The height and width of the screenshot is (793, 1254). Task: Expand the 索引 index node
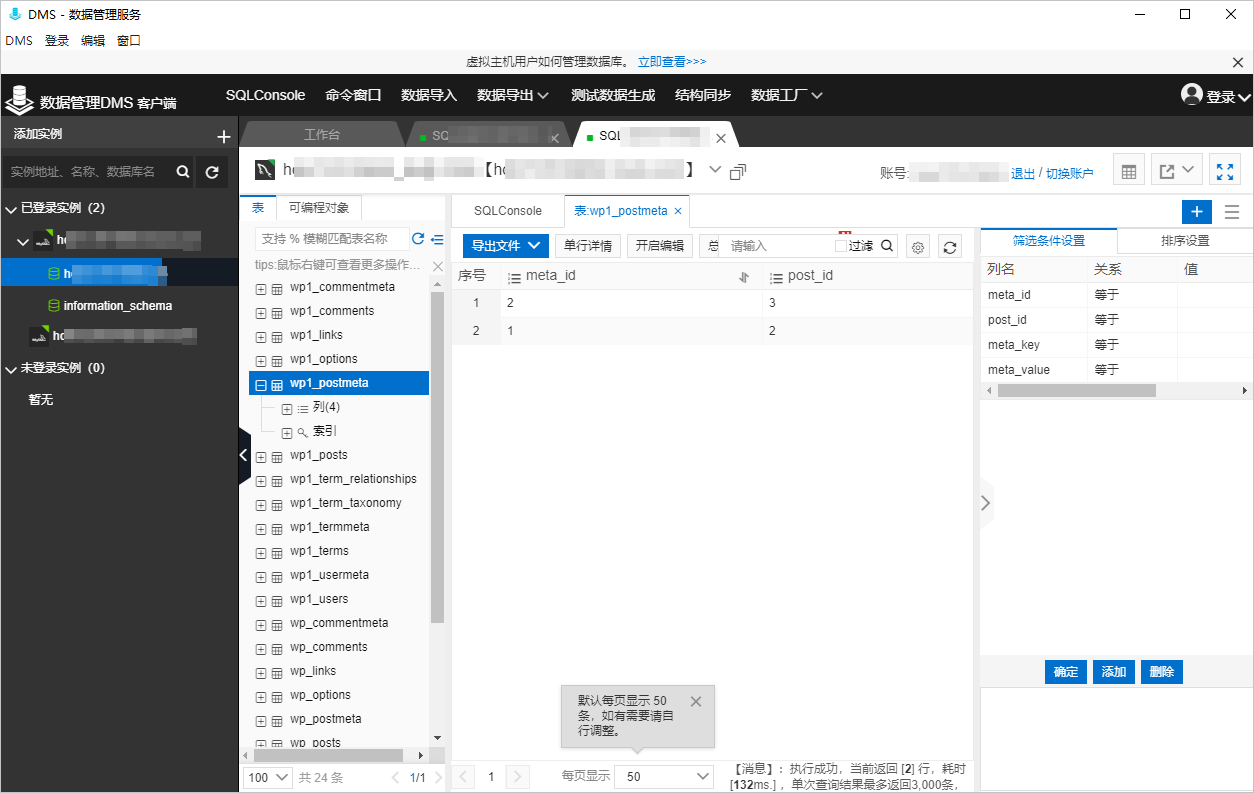point(287,433)
